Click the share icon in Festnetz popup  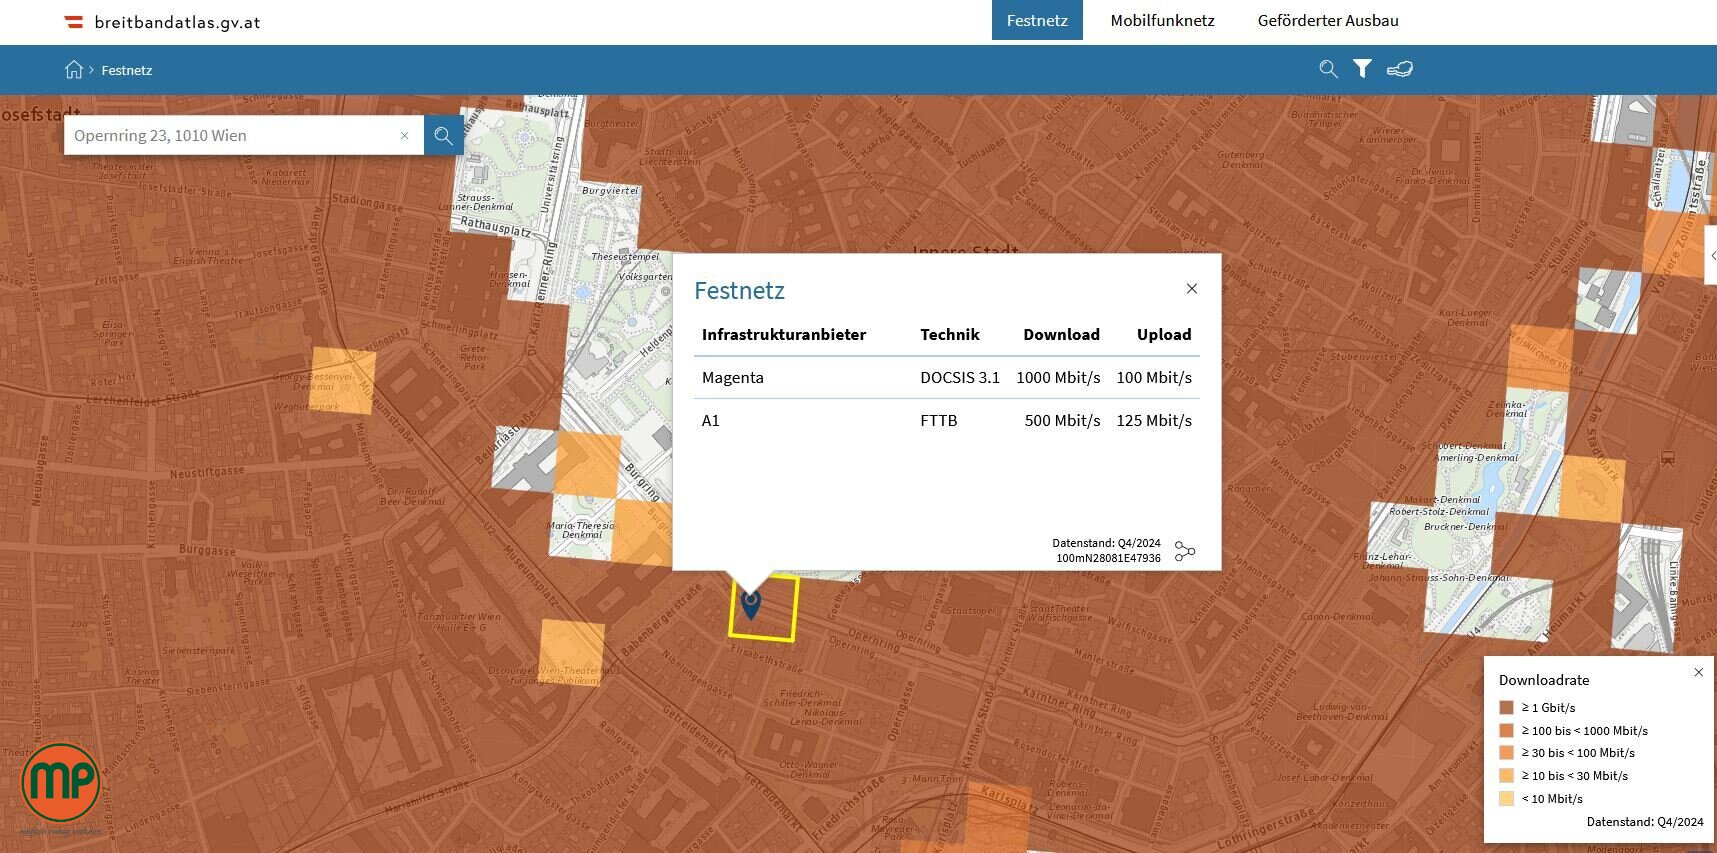tap(1185, 552)
